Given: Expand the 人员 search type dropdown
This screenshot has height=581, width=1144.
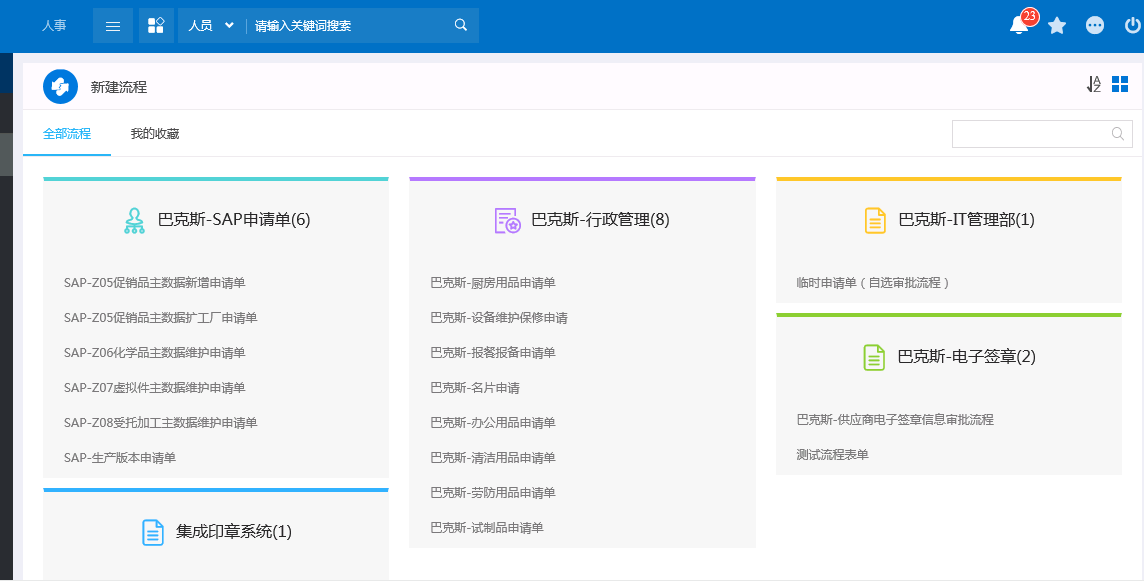Looking at the screenshot, I should click(x=211, y=26).
